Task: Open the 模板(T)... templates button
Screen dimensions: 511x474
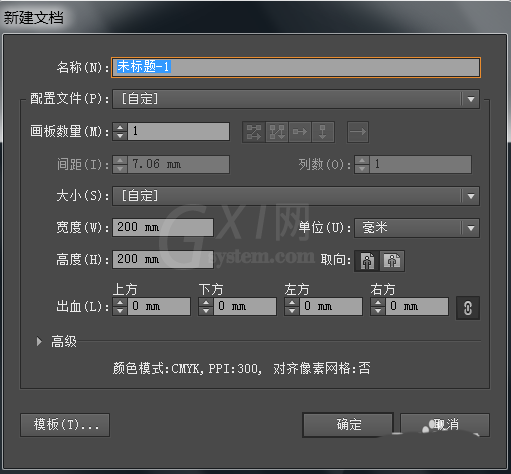Action: pyautogui.click(x=65, y=425)
